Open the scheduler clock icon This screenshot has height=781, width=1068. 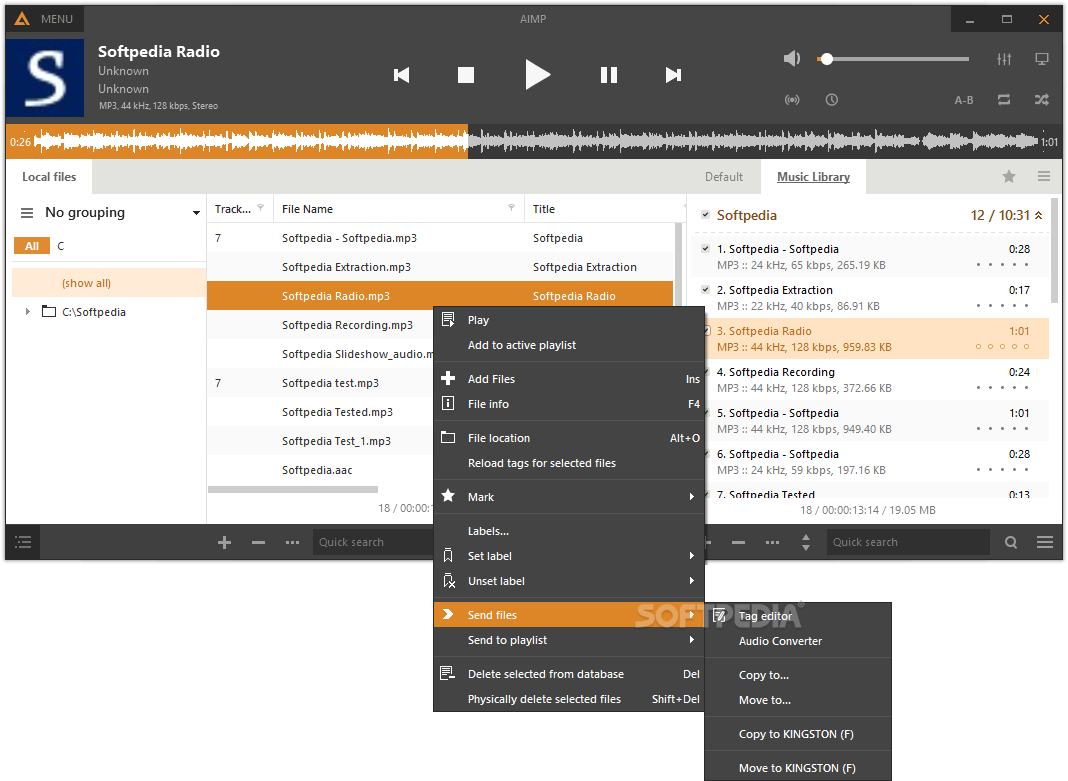(x=832, y=100)
